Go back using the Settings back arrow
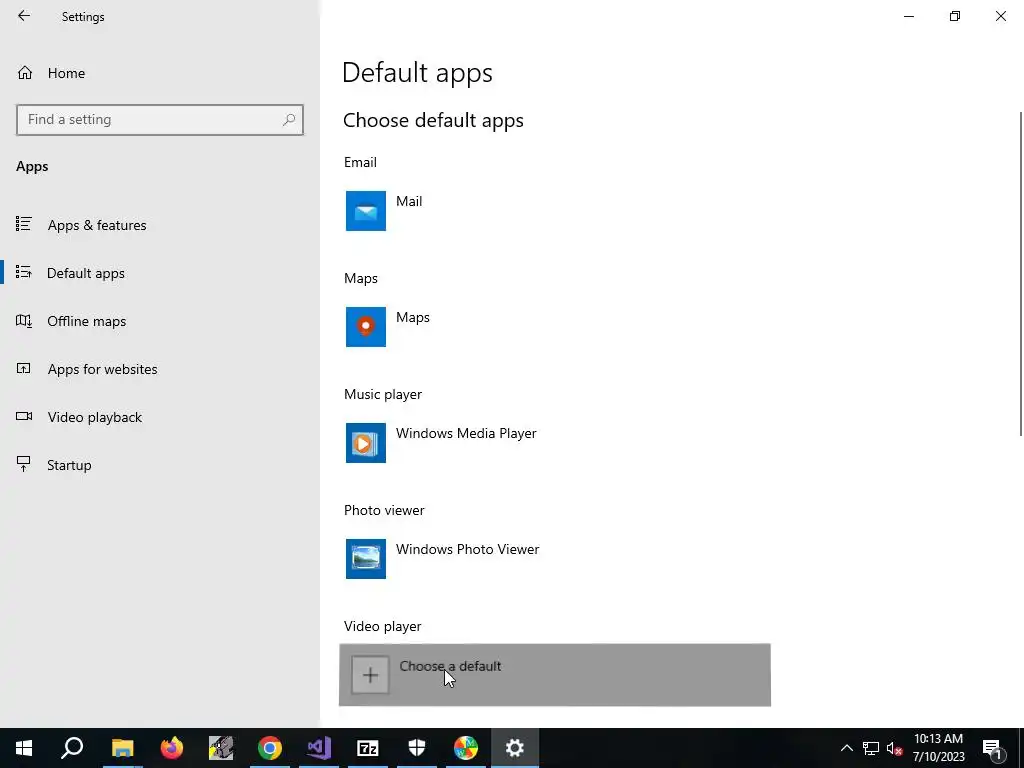The width and height of the screenshot is (1024, 768). [x=24, y=16]
